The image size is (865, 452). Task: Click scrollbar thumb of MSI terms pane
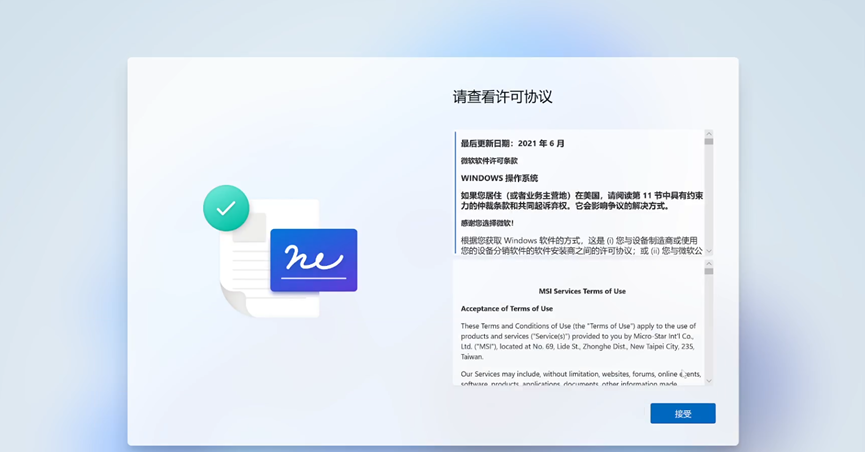pos(709,271)
